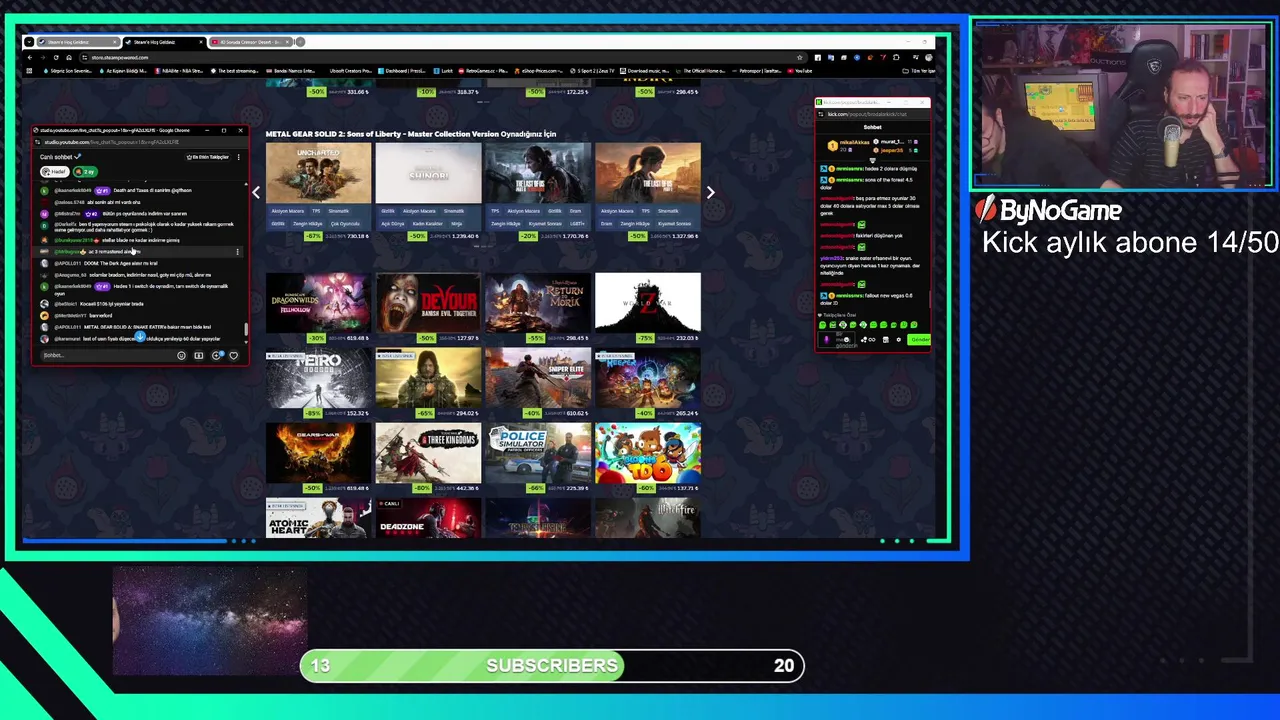Open the Shinobi game thumbnail
Screen dimensions: 1280x720
click(x=428, y=173)
